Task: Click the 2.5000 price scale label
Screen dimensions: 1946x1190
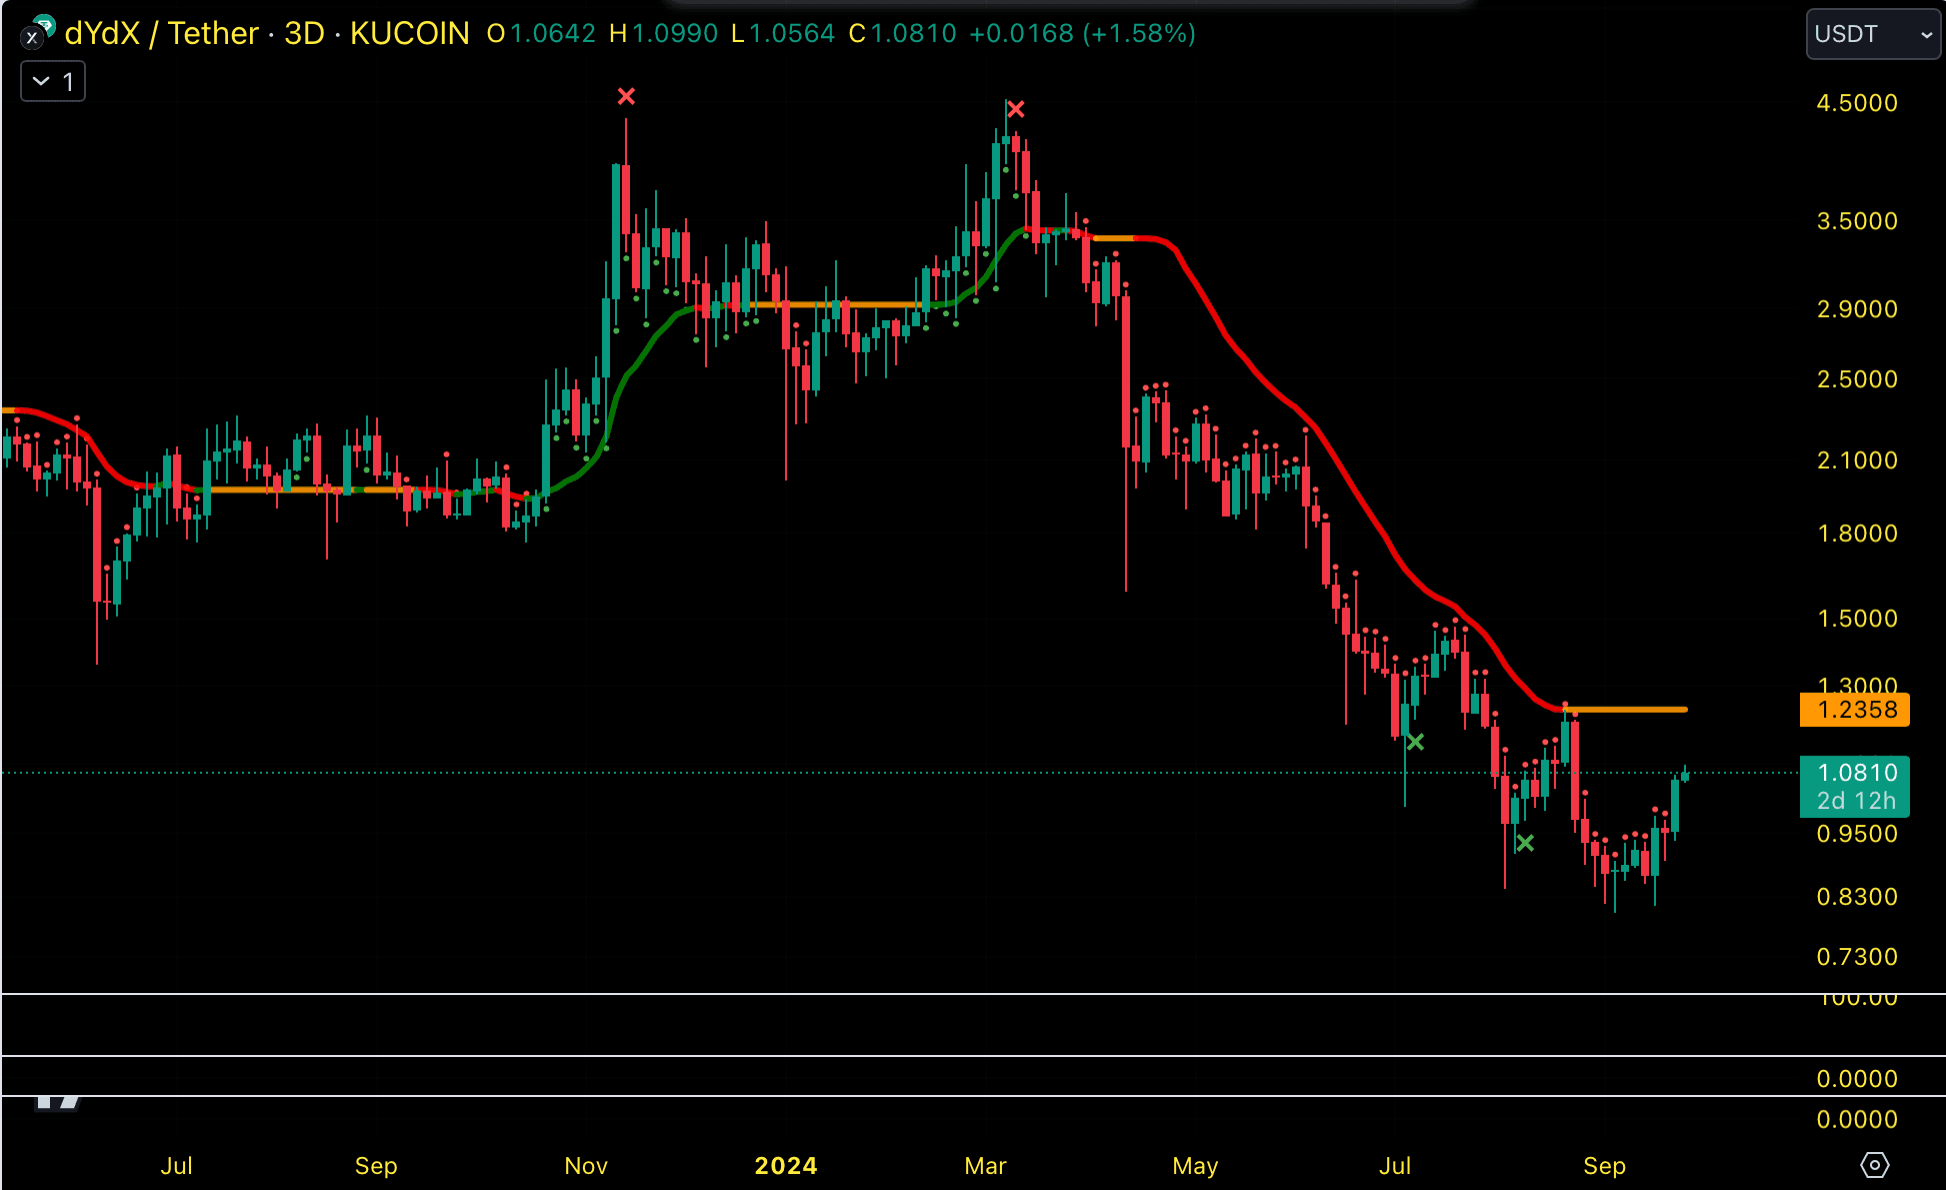Action: click(1857, 380)
